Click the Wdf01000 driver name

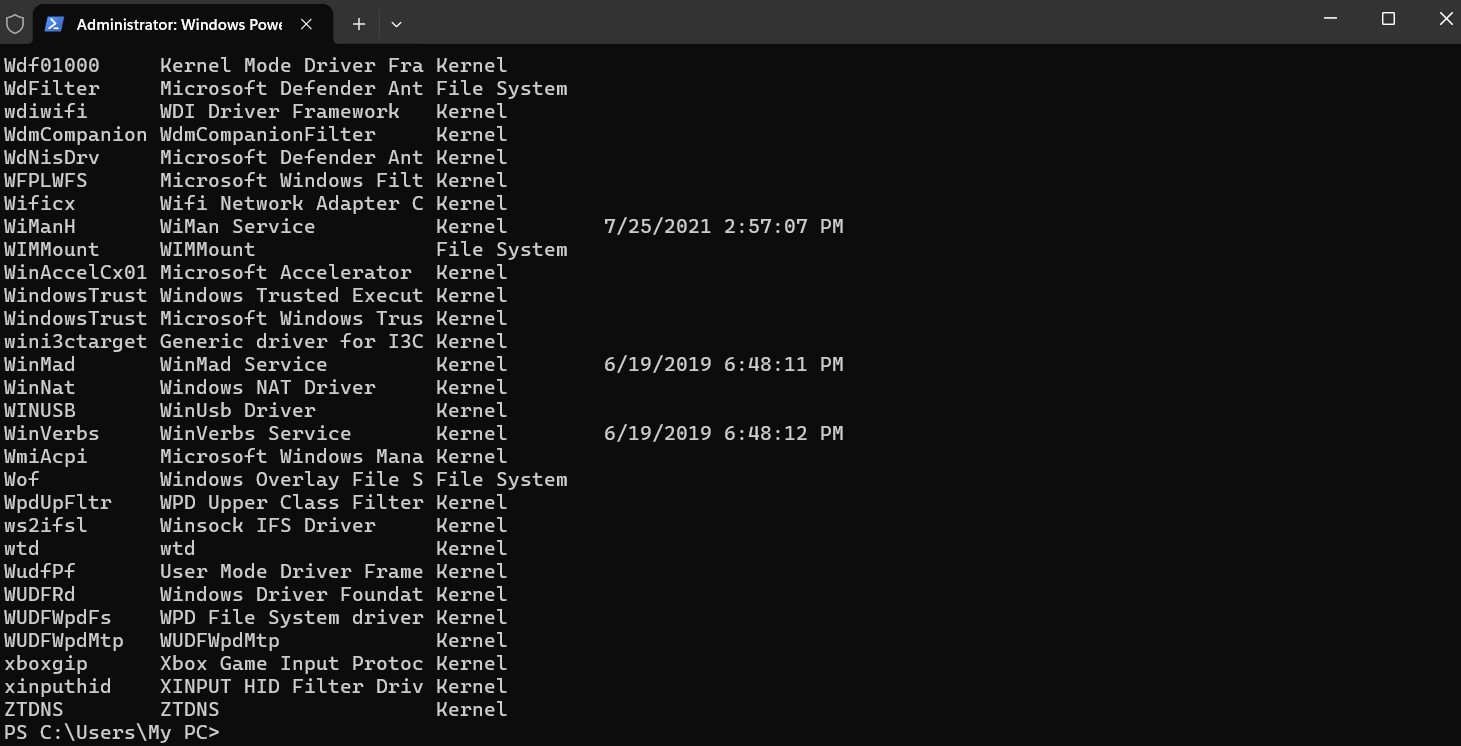[x=52, y=66]
